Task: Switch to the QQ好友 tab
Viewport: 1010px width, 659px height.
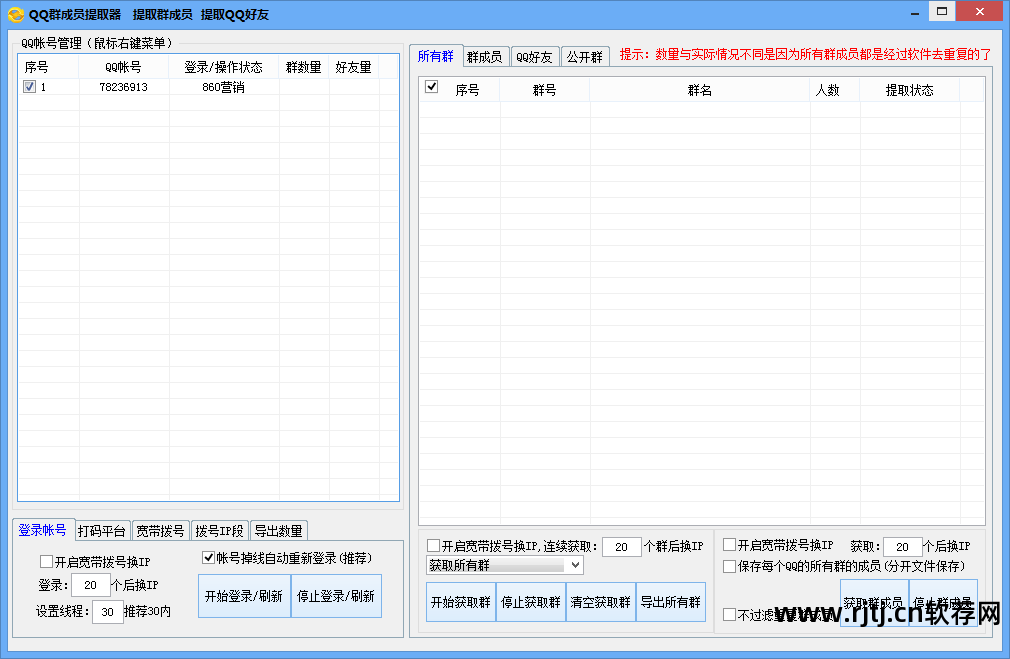Action: pyautogui.click(x=534, y=56)
